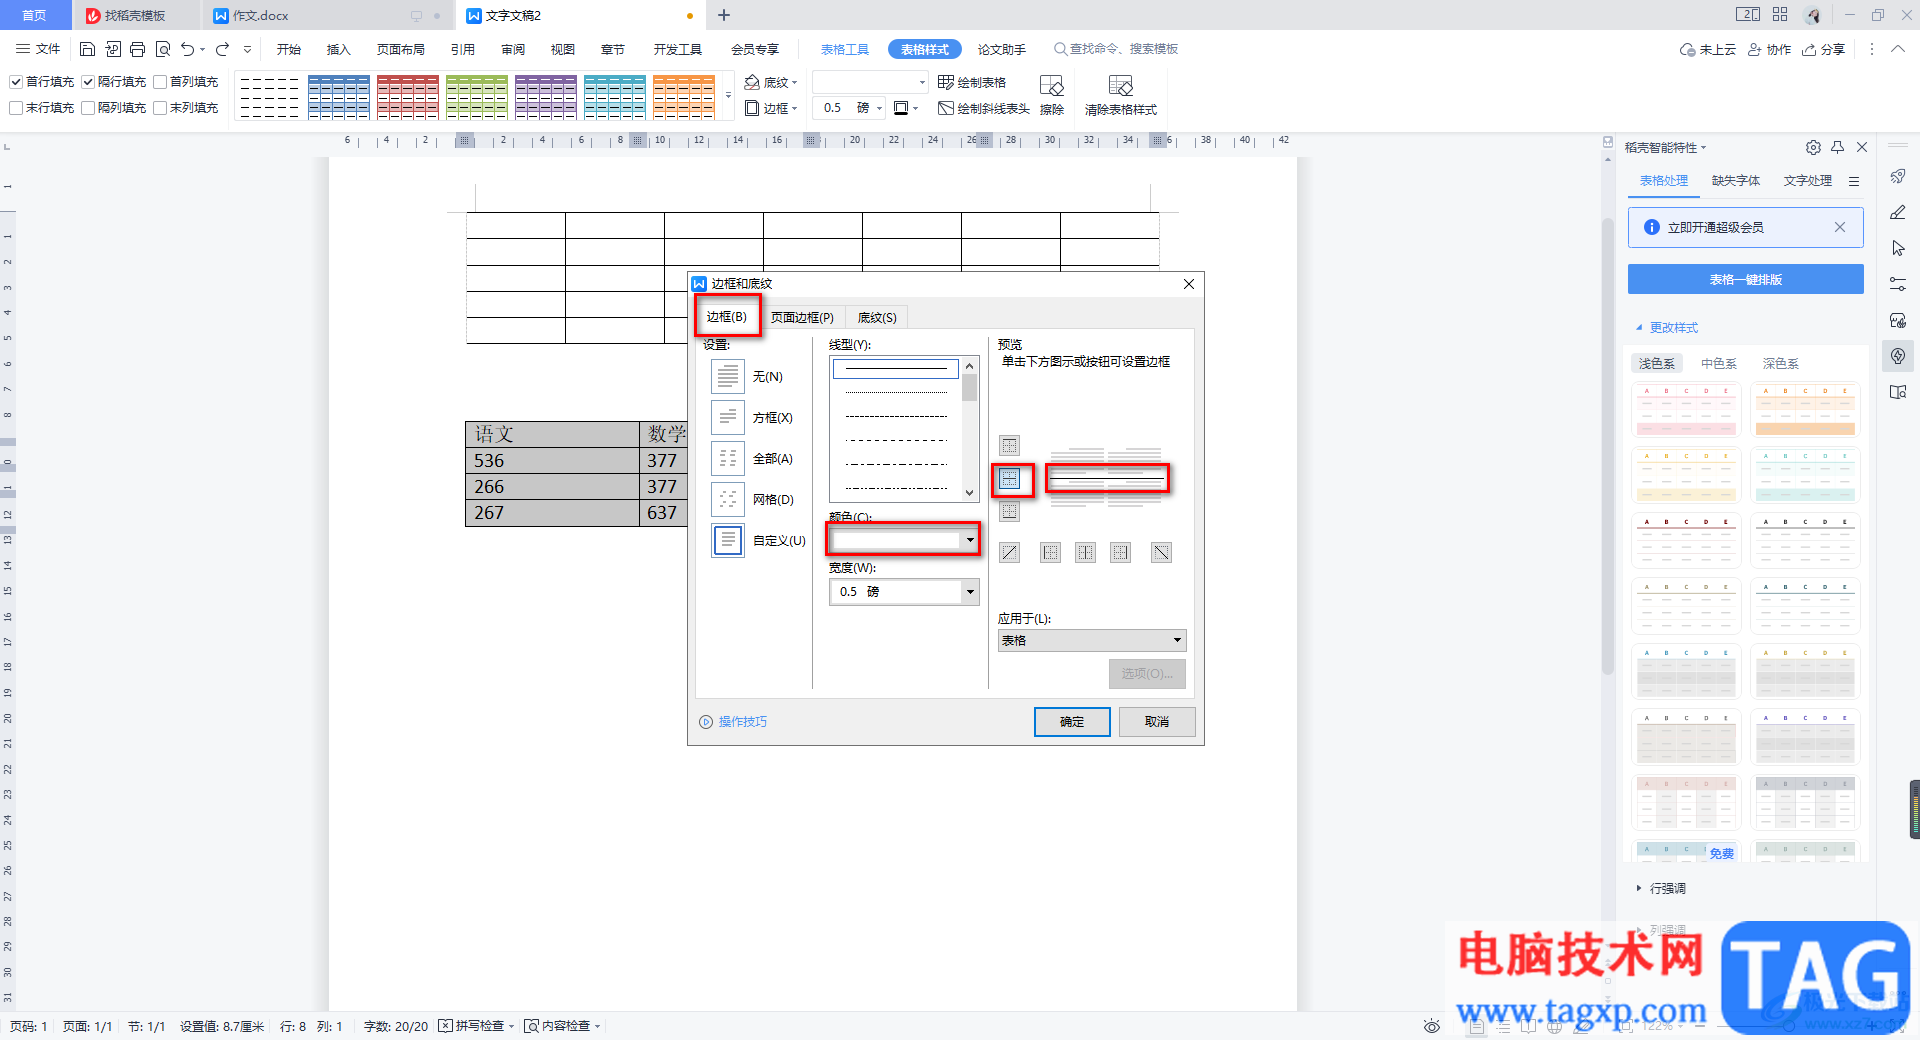Click the 擦除 eraser tool
The width and height of the screenshot is (1920, 1040).
point(1052,96)
